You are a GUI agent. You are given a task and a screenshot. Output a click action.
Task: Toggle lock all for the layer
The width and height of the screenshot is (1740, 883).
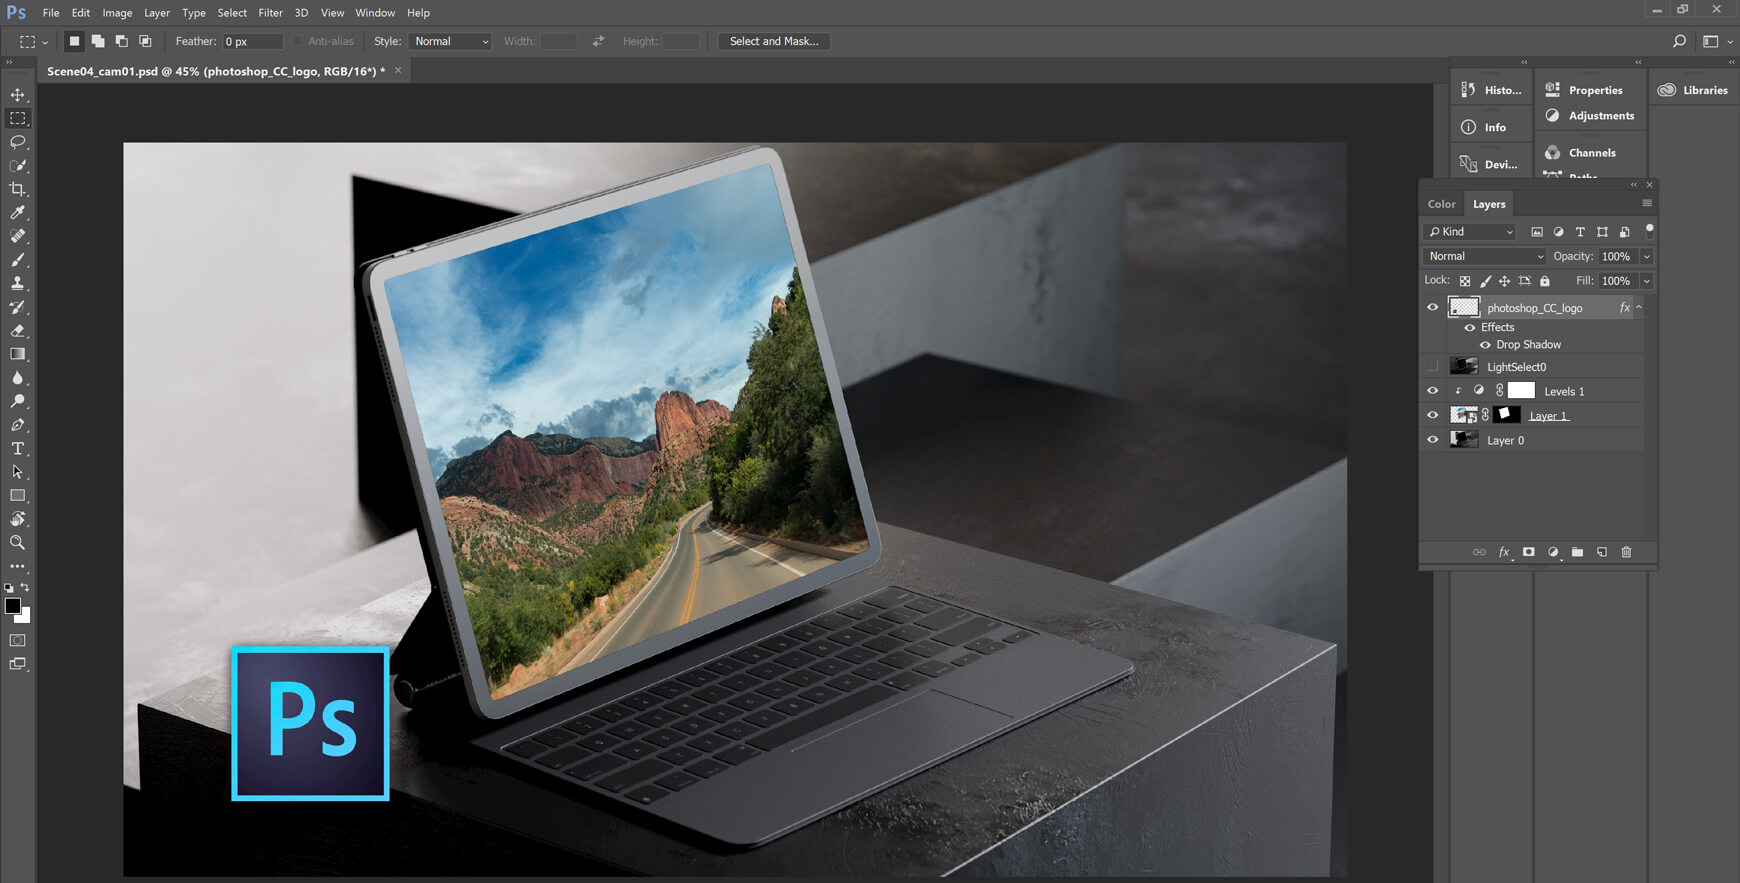coord(1545,282)
